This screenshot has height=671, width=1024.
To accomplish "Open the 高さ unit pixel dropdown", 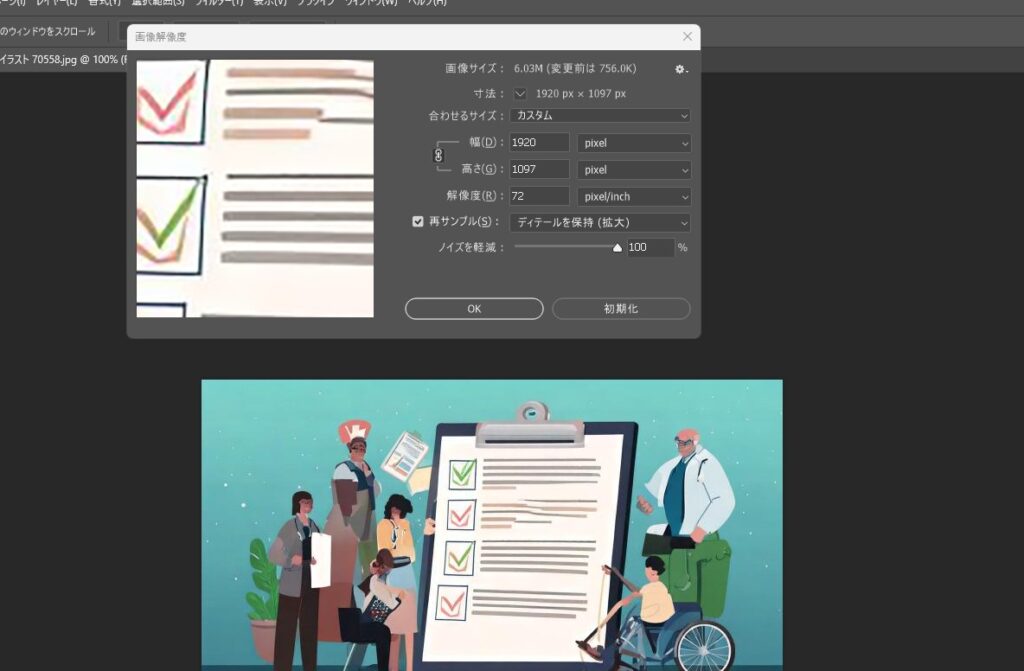I will click(633, 170).
